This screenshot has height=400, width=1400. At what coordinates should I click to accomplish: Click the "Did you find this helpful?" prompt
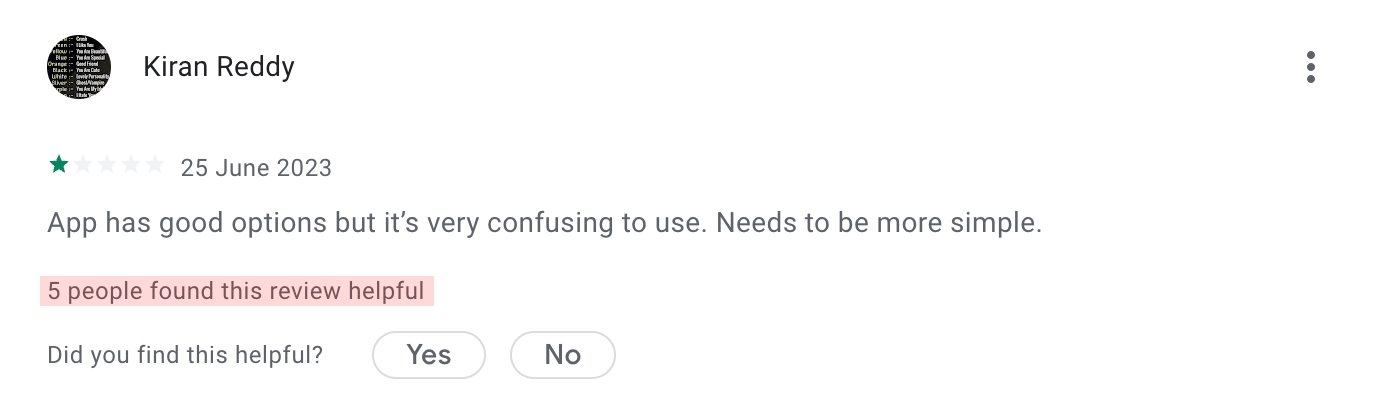pos(185,355)
